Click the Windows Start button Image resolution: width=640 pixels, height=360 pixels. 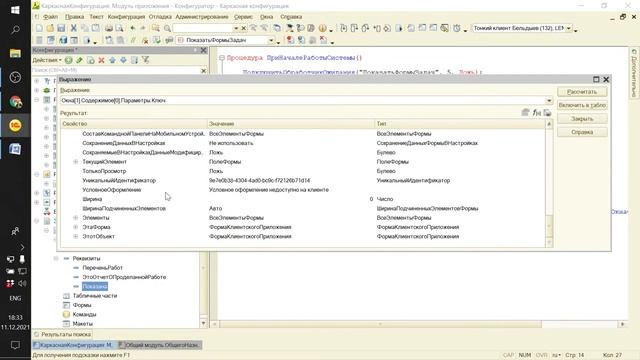tap(15, 10)
